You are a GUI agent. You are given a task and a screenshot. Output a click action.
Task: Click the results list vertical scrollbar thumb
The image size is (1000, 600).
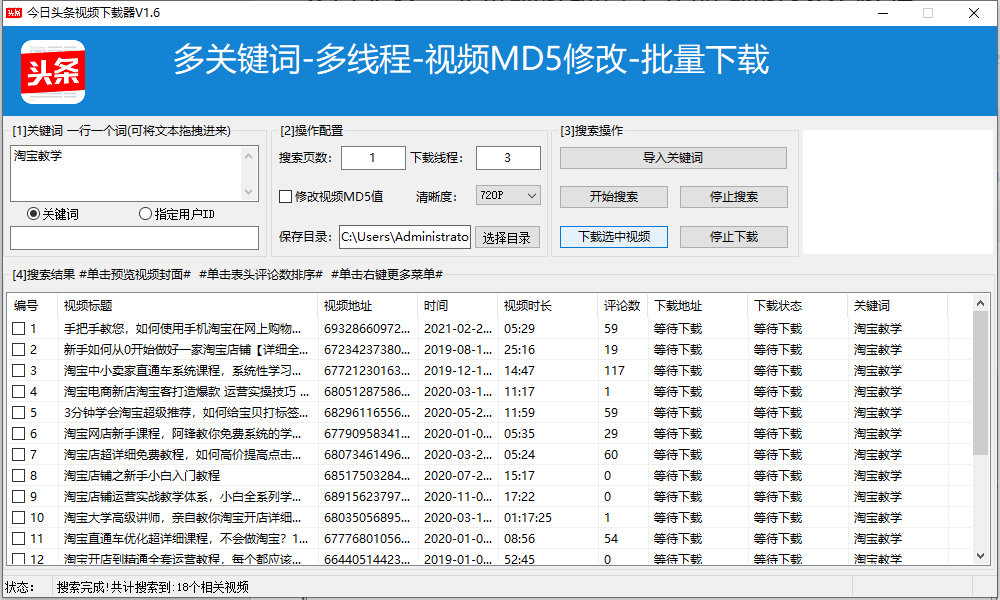[x=980, y=383]
